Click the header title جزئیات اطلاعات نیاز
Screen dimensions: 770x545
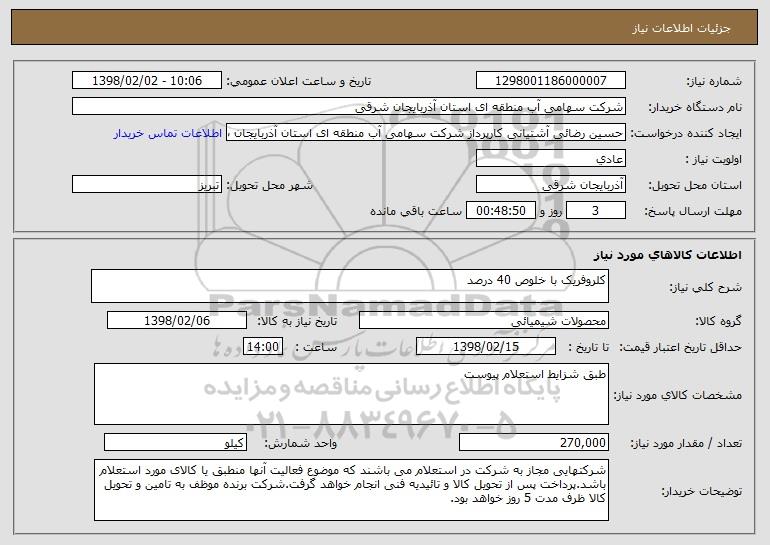coord(681,28)
